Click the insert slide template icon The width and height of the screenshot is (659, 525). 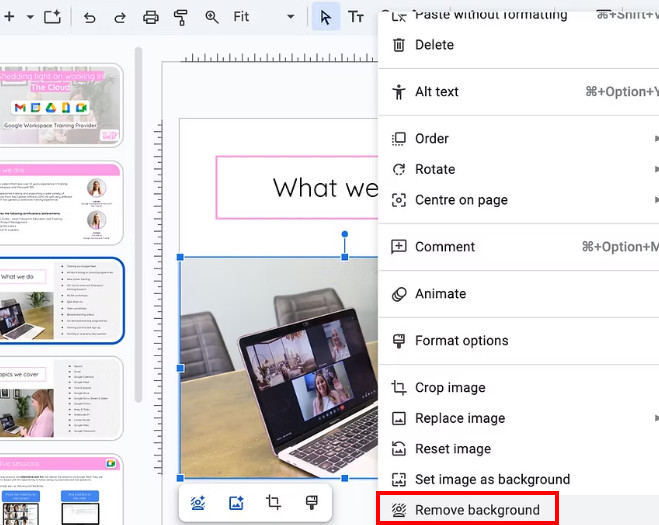point(53,17)
